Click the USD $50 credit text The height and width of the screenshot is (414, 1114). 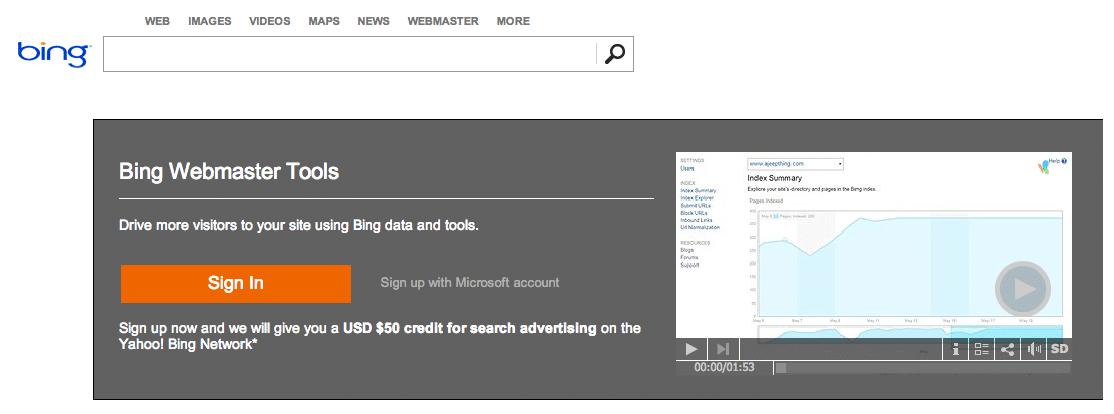click(470, 328)
